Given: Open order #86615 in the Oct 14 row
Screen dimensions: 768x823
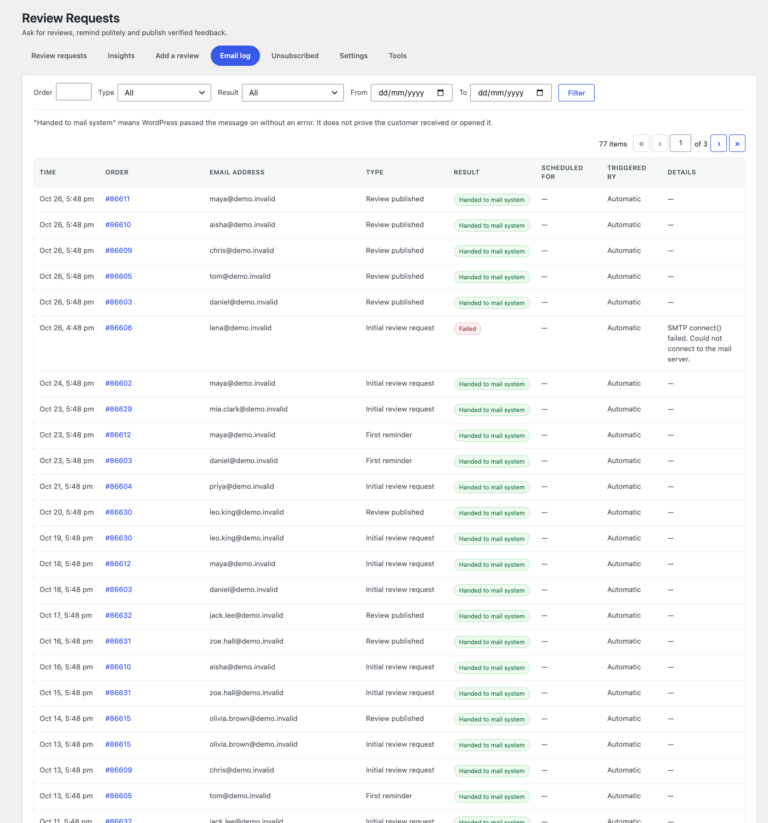Looking at the screenshot, I should point(118,719).
